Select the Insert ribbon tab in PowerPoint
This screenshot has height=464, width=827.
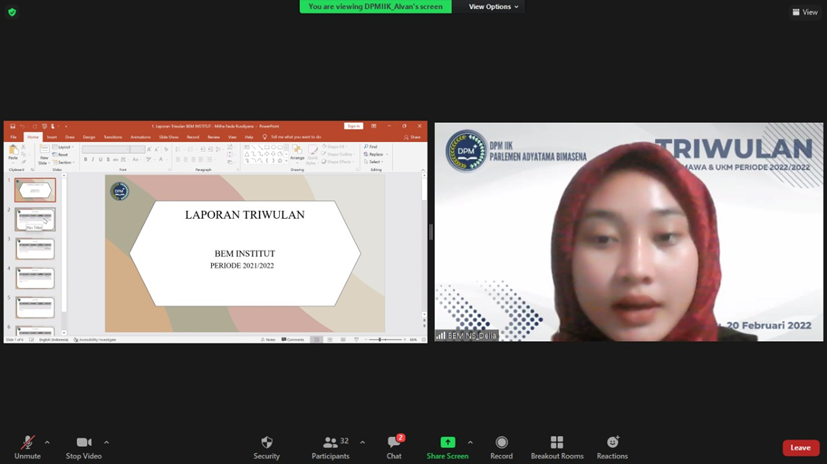[52, 137]
